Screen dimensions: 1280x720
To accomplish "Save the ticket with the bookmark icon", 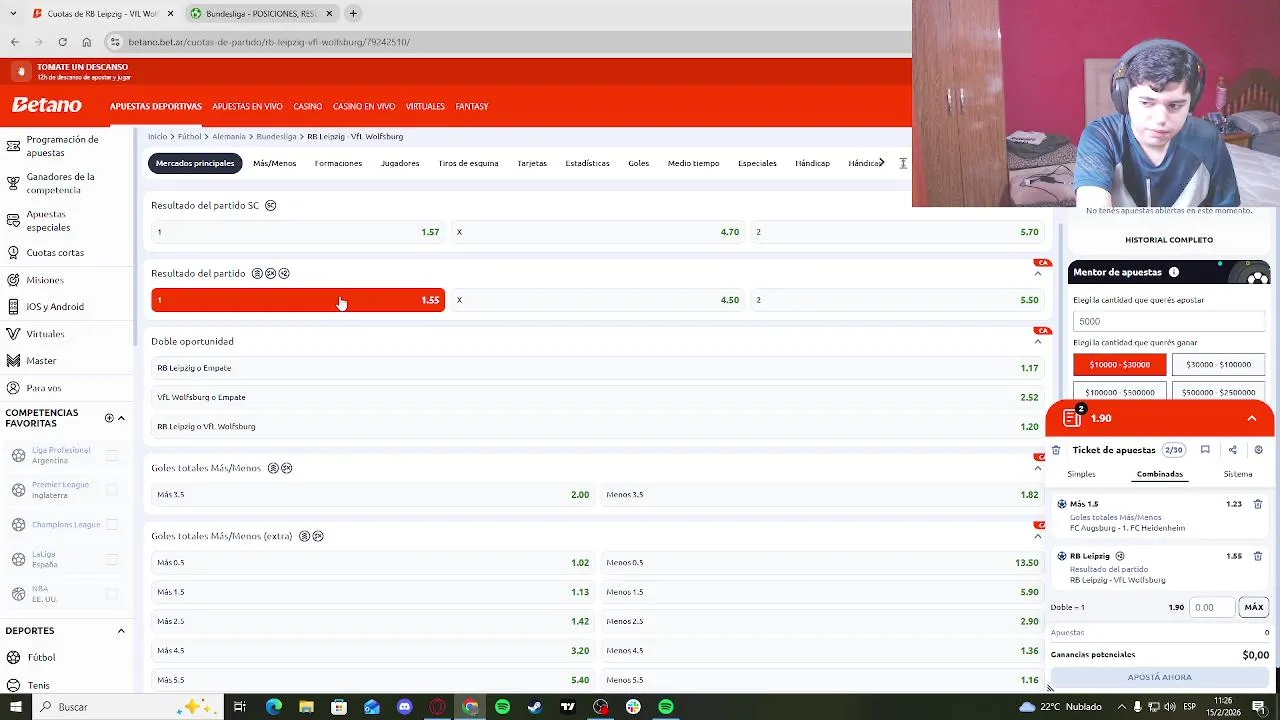I will (1205, 450).
